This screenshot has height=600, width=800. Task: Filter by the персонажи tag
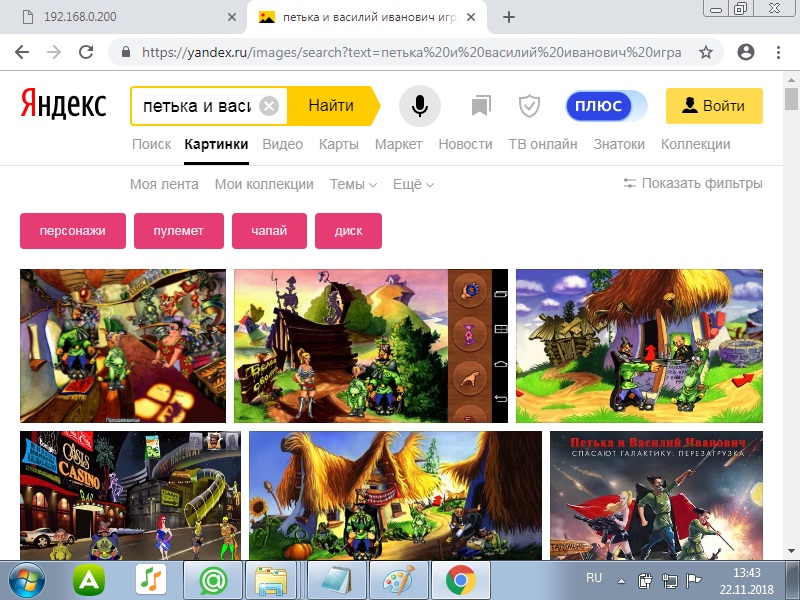(73, 231)
